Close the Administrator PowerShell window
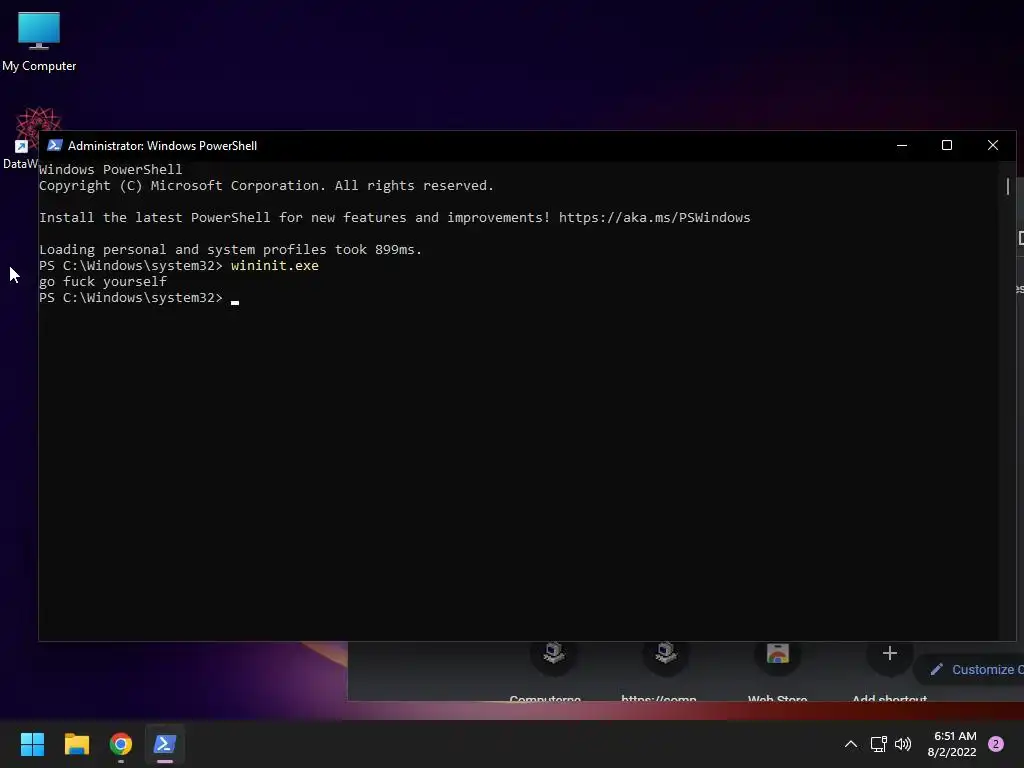Screen dimensions: 1024x768 [992, 145]
